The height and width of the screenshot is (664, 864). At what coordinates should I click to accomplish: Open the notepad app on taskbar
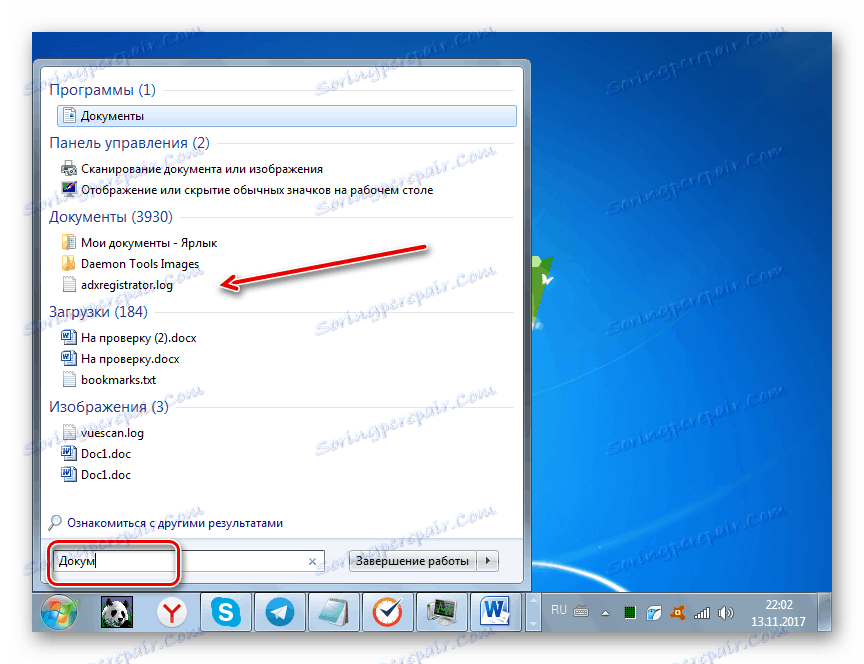(x=333, y=612)
